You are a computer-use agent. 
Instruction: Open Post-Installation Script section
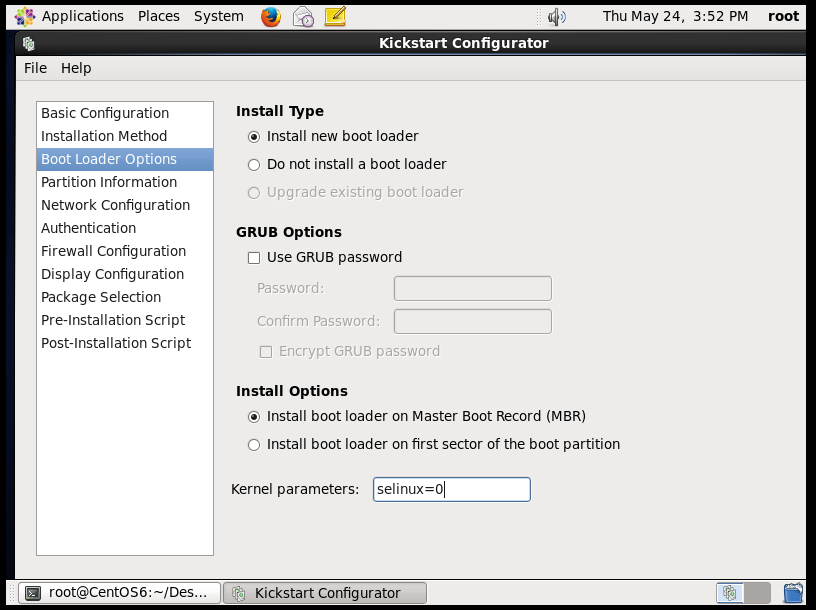coord(125,343)
